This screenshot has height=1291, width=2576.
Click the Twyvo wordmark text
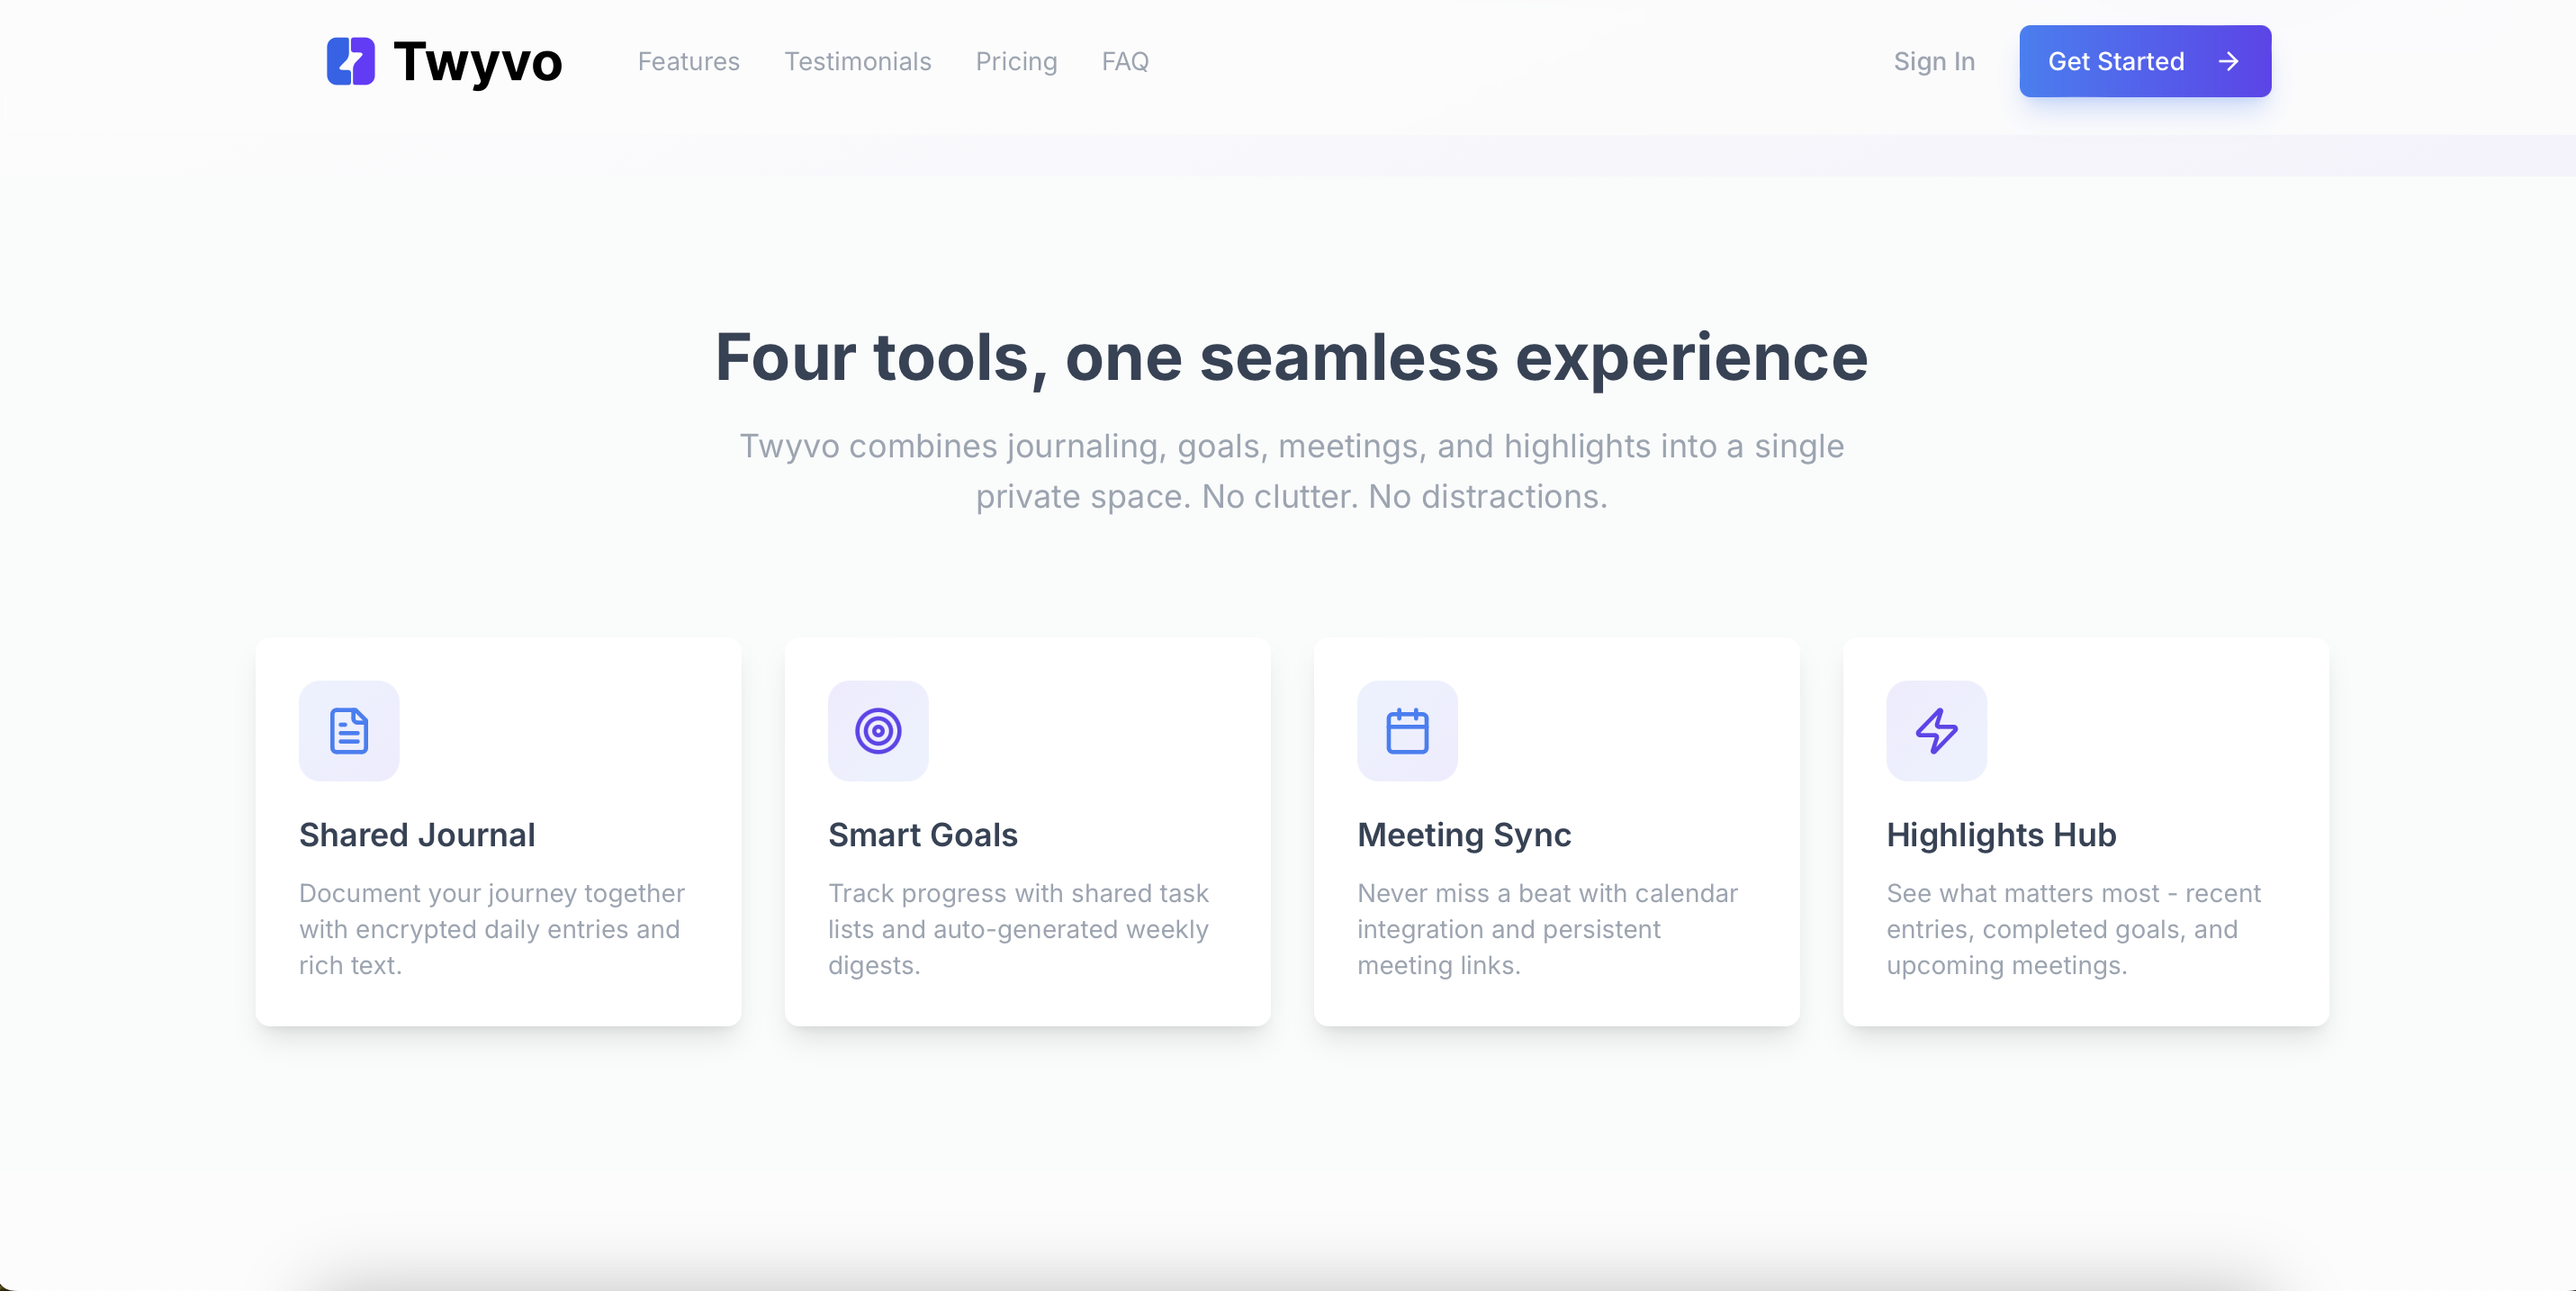478,61
